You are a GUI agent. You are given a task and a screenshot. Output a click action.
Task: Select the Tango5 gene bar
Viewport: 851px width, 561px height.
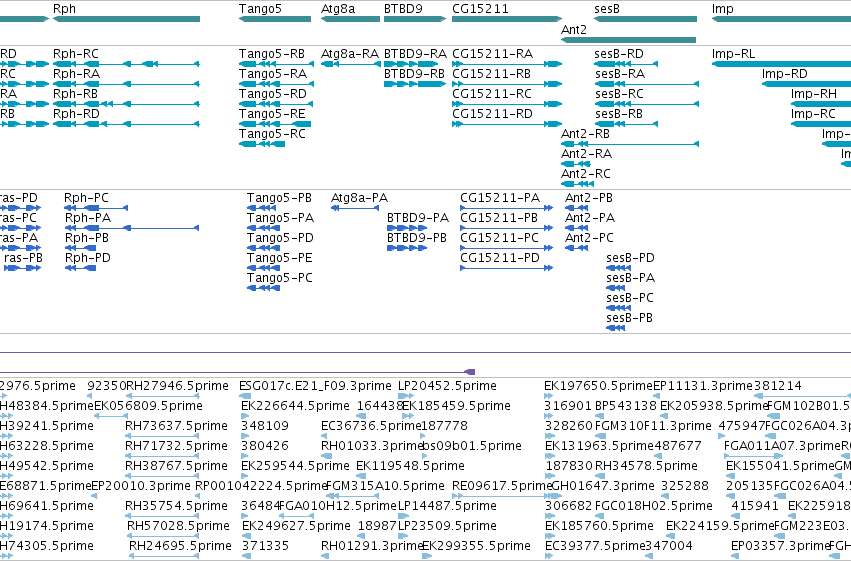[275, 19]
